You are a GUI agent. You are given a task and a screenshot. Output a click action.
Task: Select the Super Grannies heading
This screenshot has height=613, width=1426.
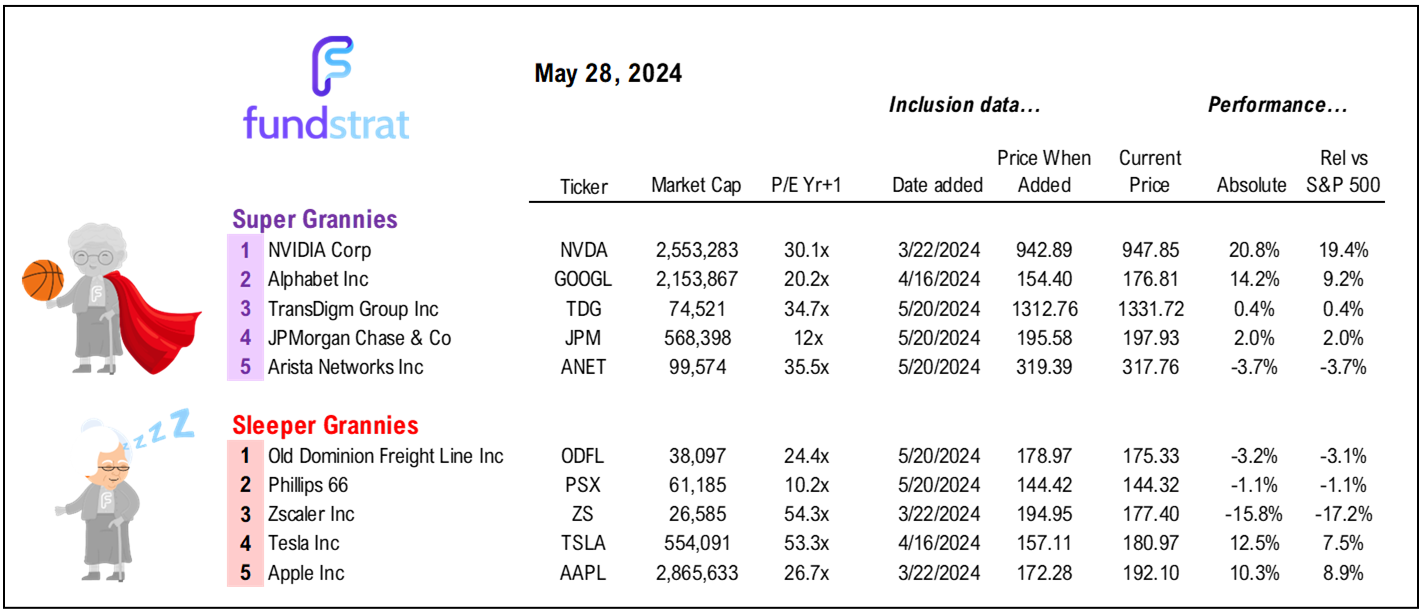[x=314, y=219]
